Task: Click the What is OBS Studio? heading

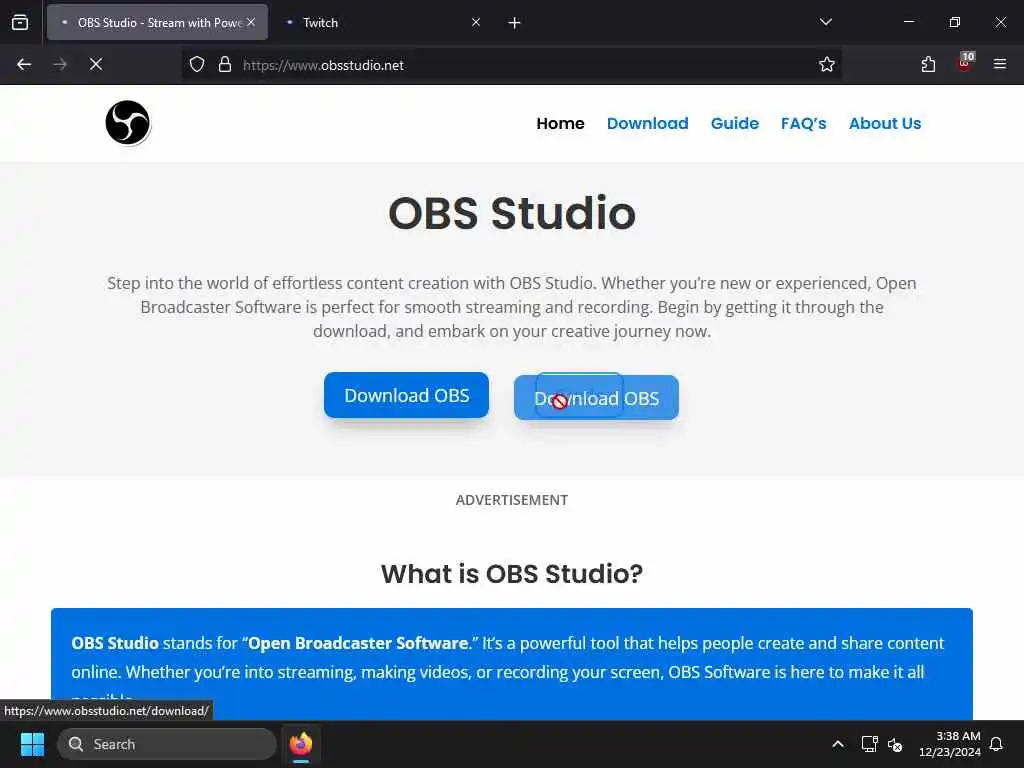Action: pyautogui.click(x=512, y=573)
